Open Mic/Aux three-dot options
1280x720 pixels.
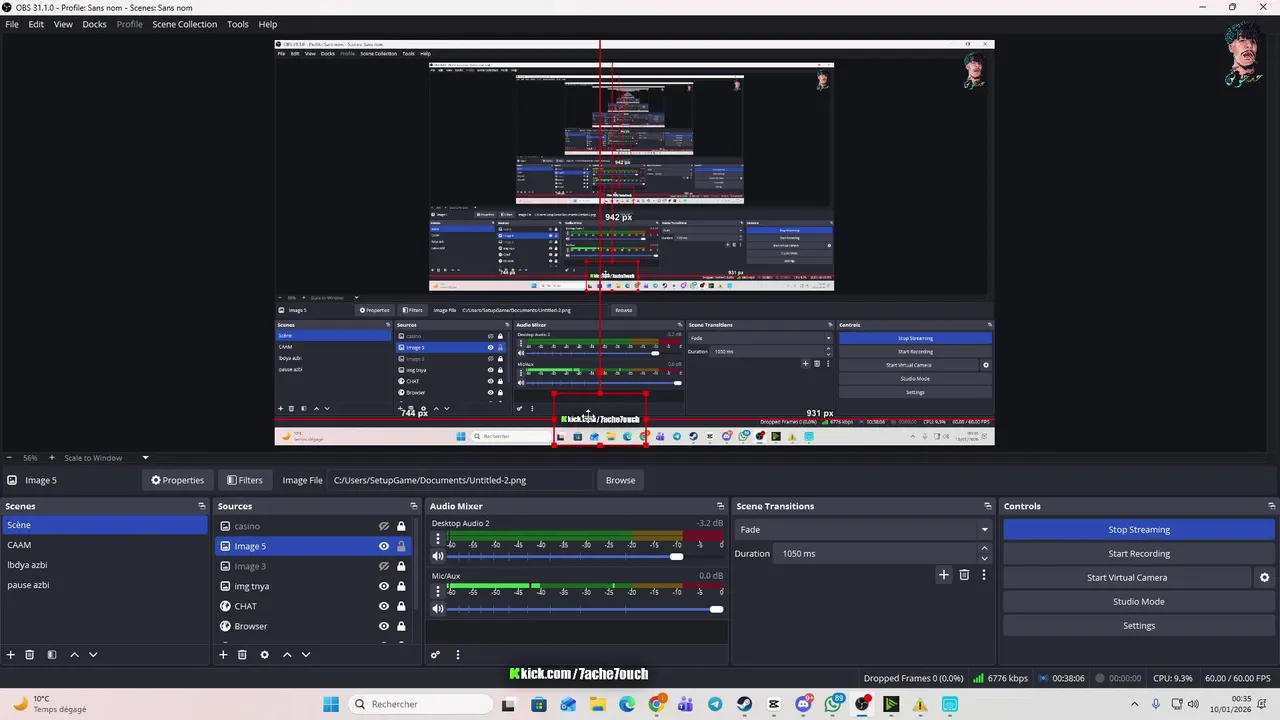(438, 591)
